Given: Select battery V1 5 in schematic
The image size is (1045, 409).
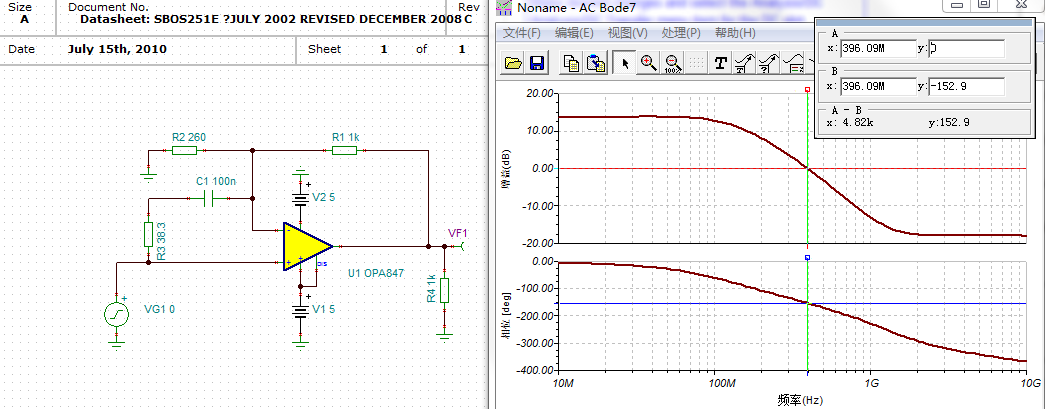Looking at the screenshot, I should (301, 310).
